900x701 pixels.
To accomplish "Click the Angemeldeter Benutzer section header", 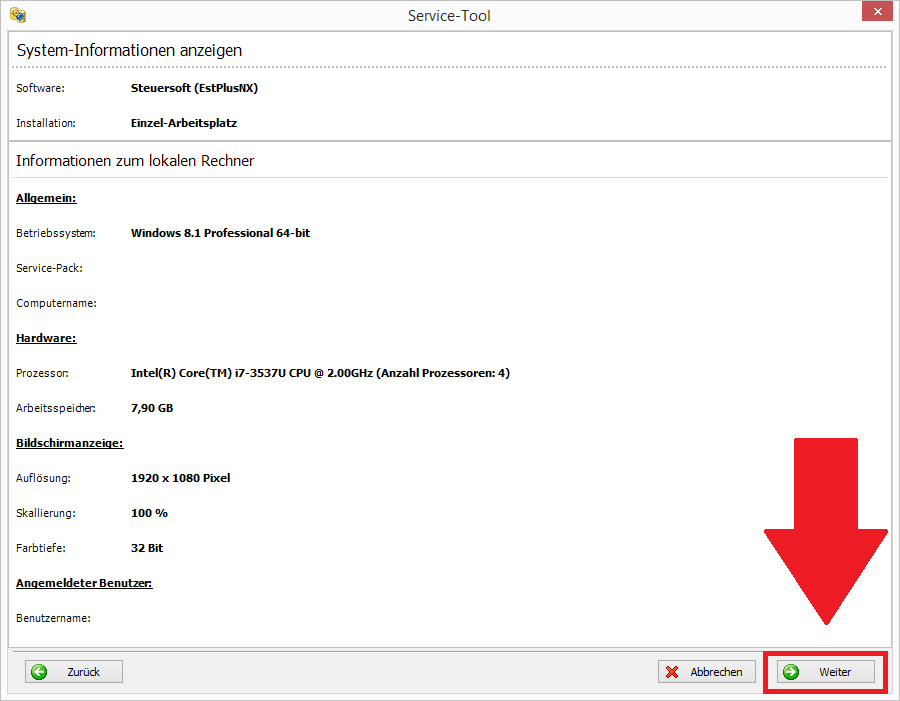I will pos(84,583).
